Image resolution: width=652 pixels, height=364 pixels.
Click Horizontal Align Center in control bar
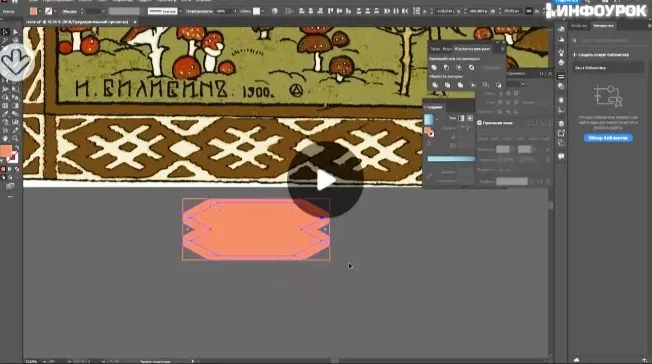[x=311, y=11]
